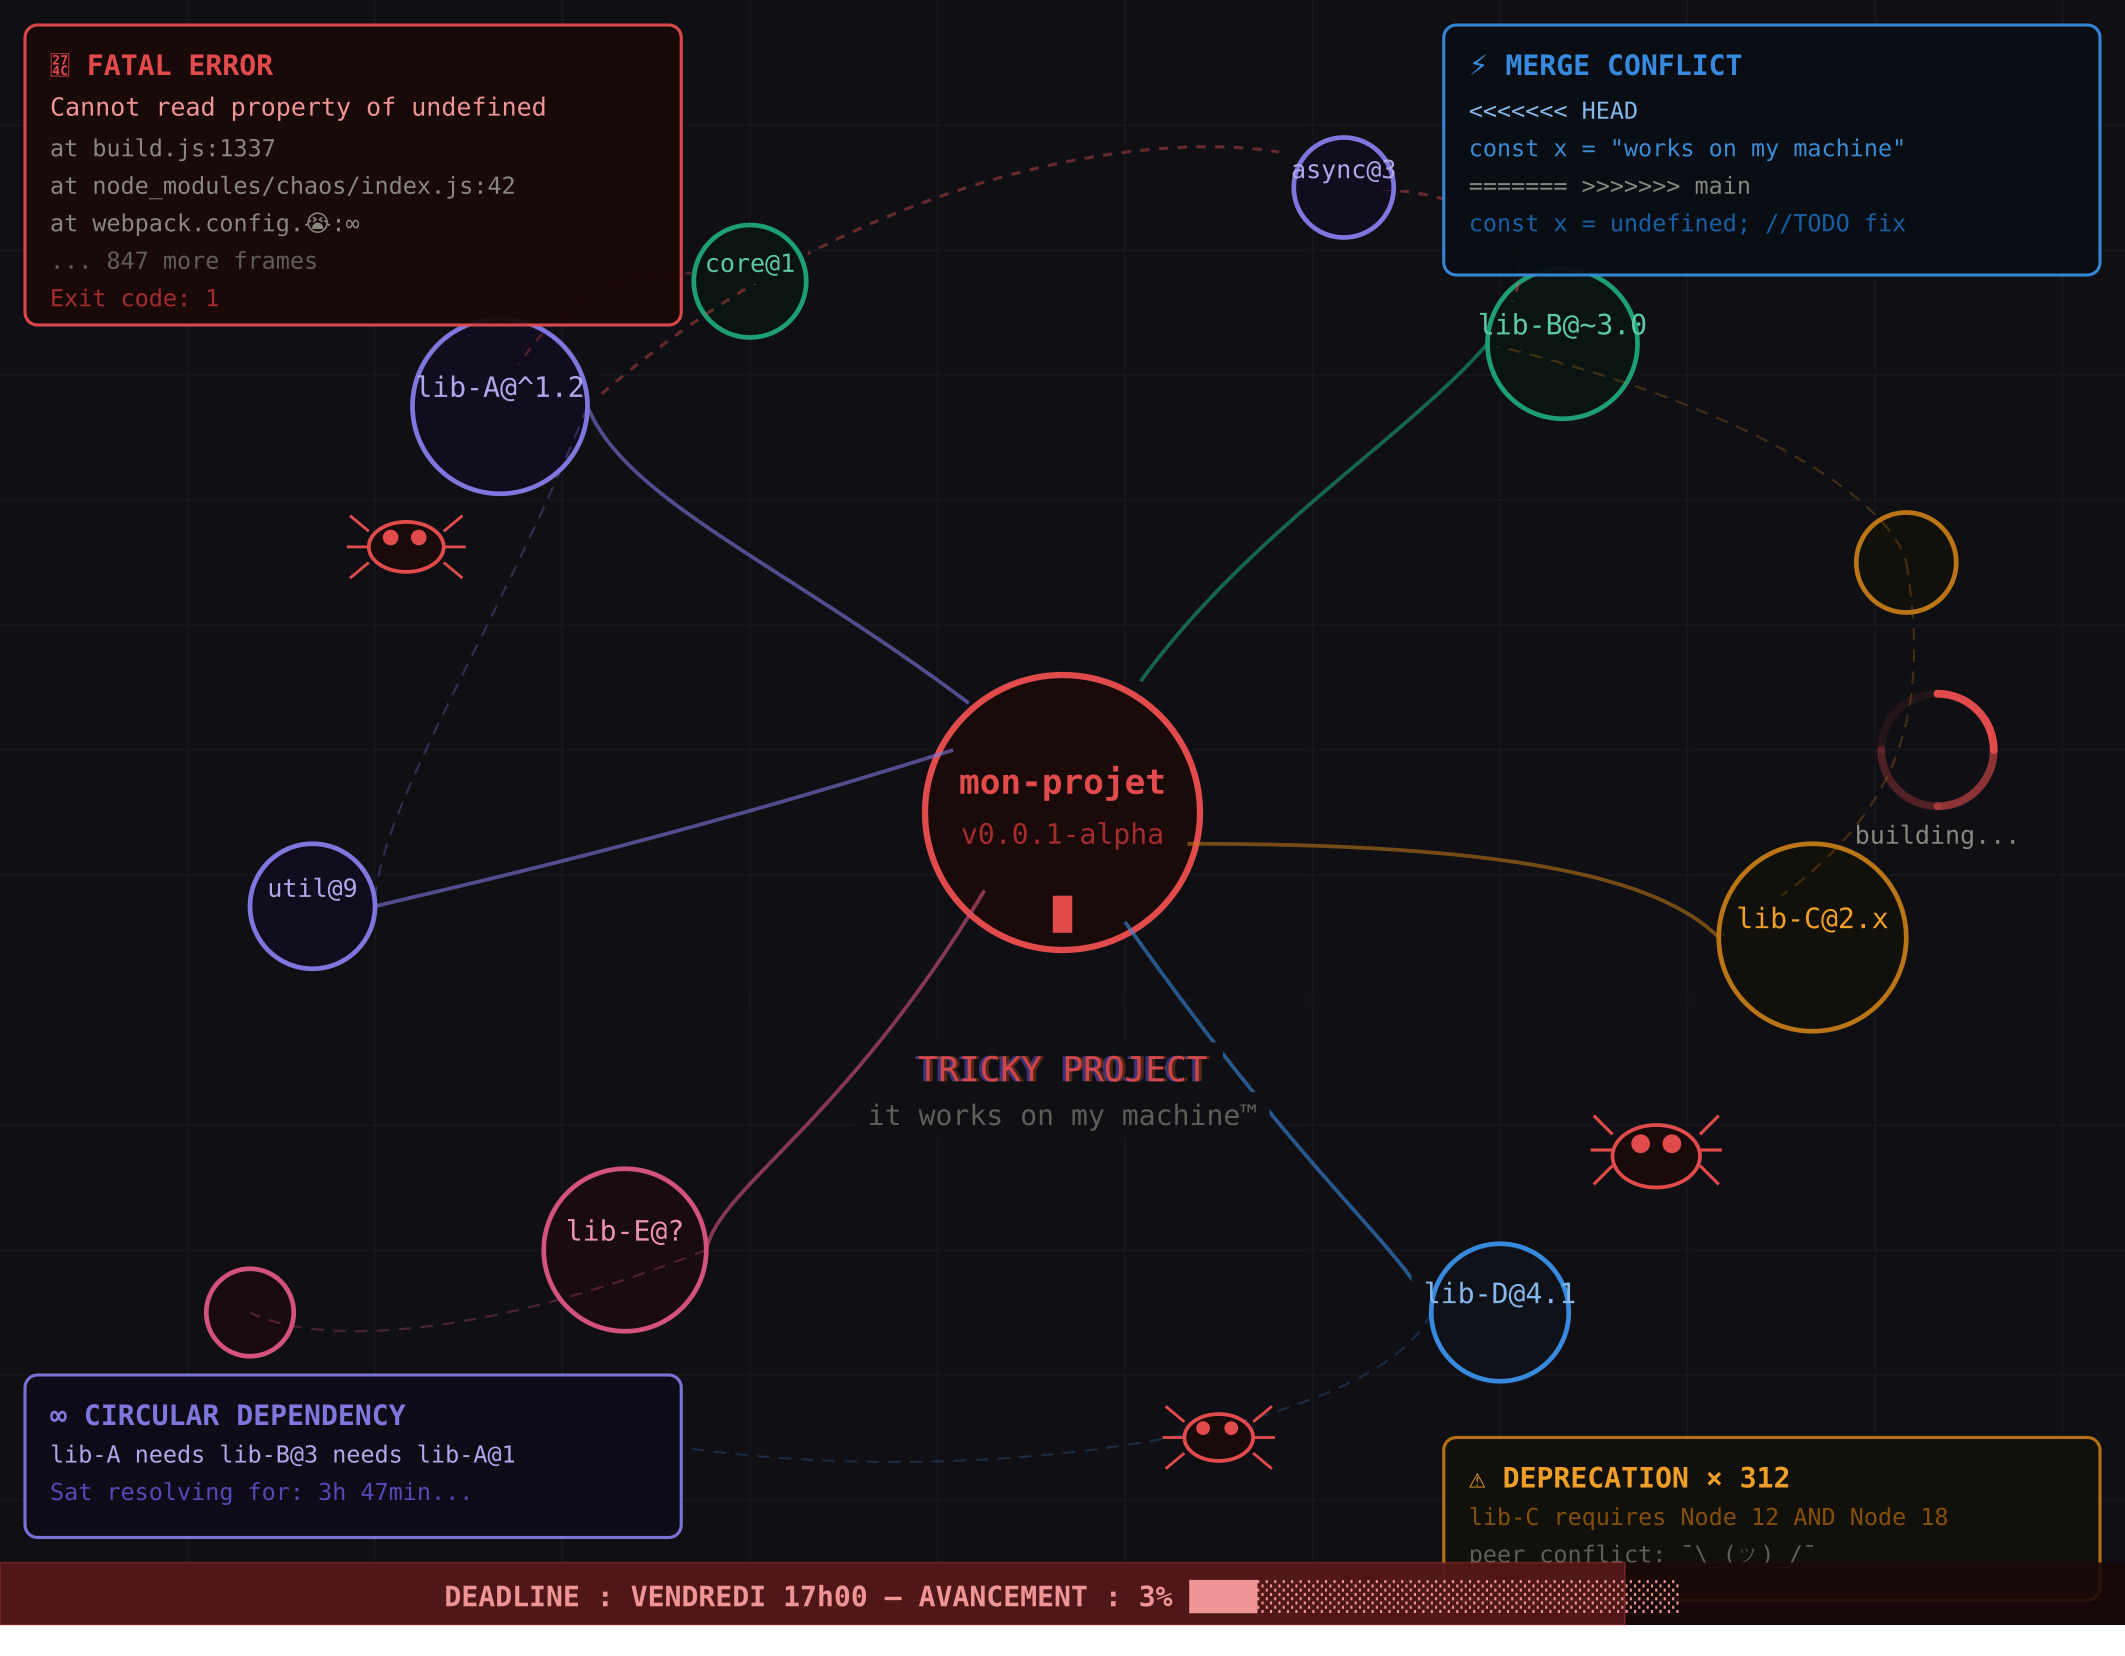Screen dimensions: 2125x1656
Task: Select the async@3 purple node
Action: pos(1343,188)
